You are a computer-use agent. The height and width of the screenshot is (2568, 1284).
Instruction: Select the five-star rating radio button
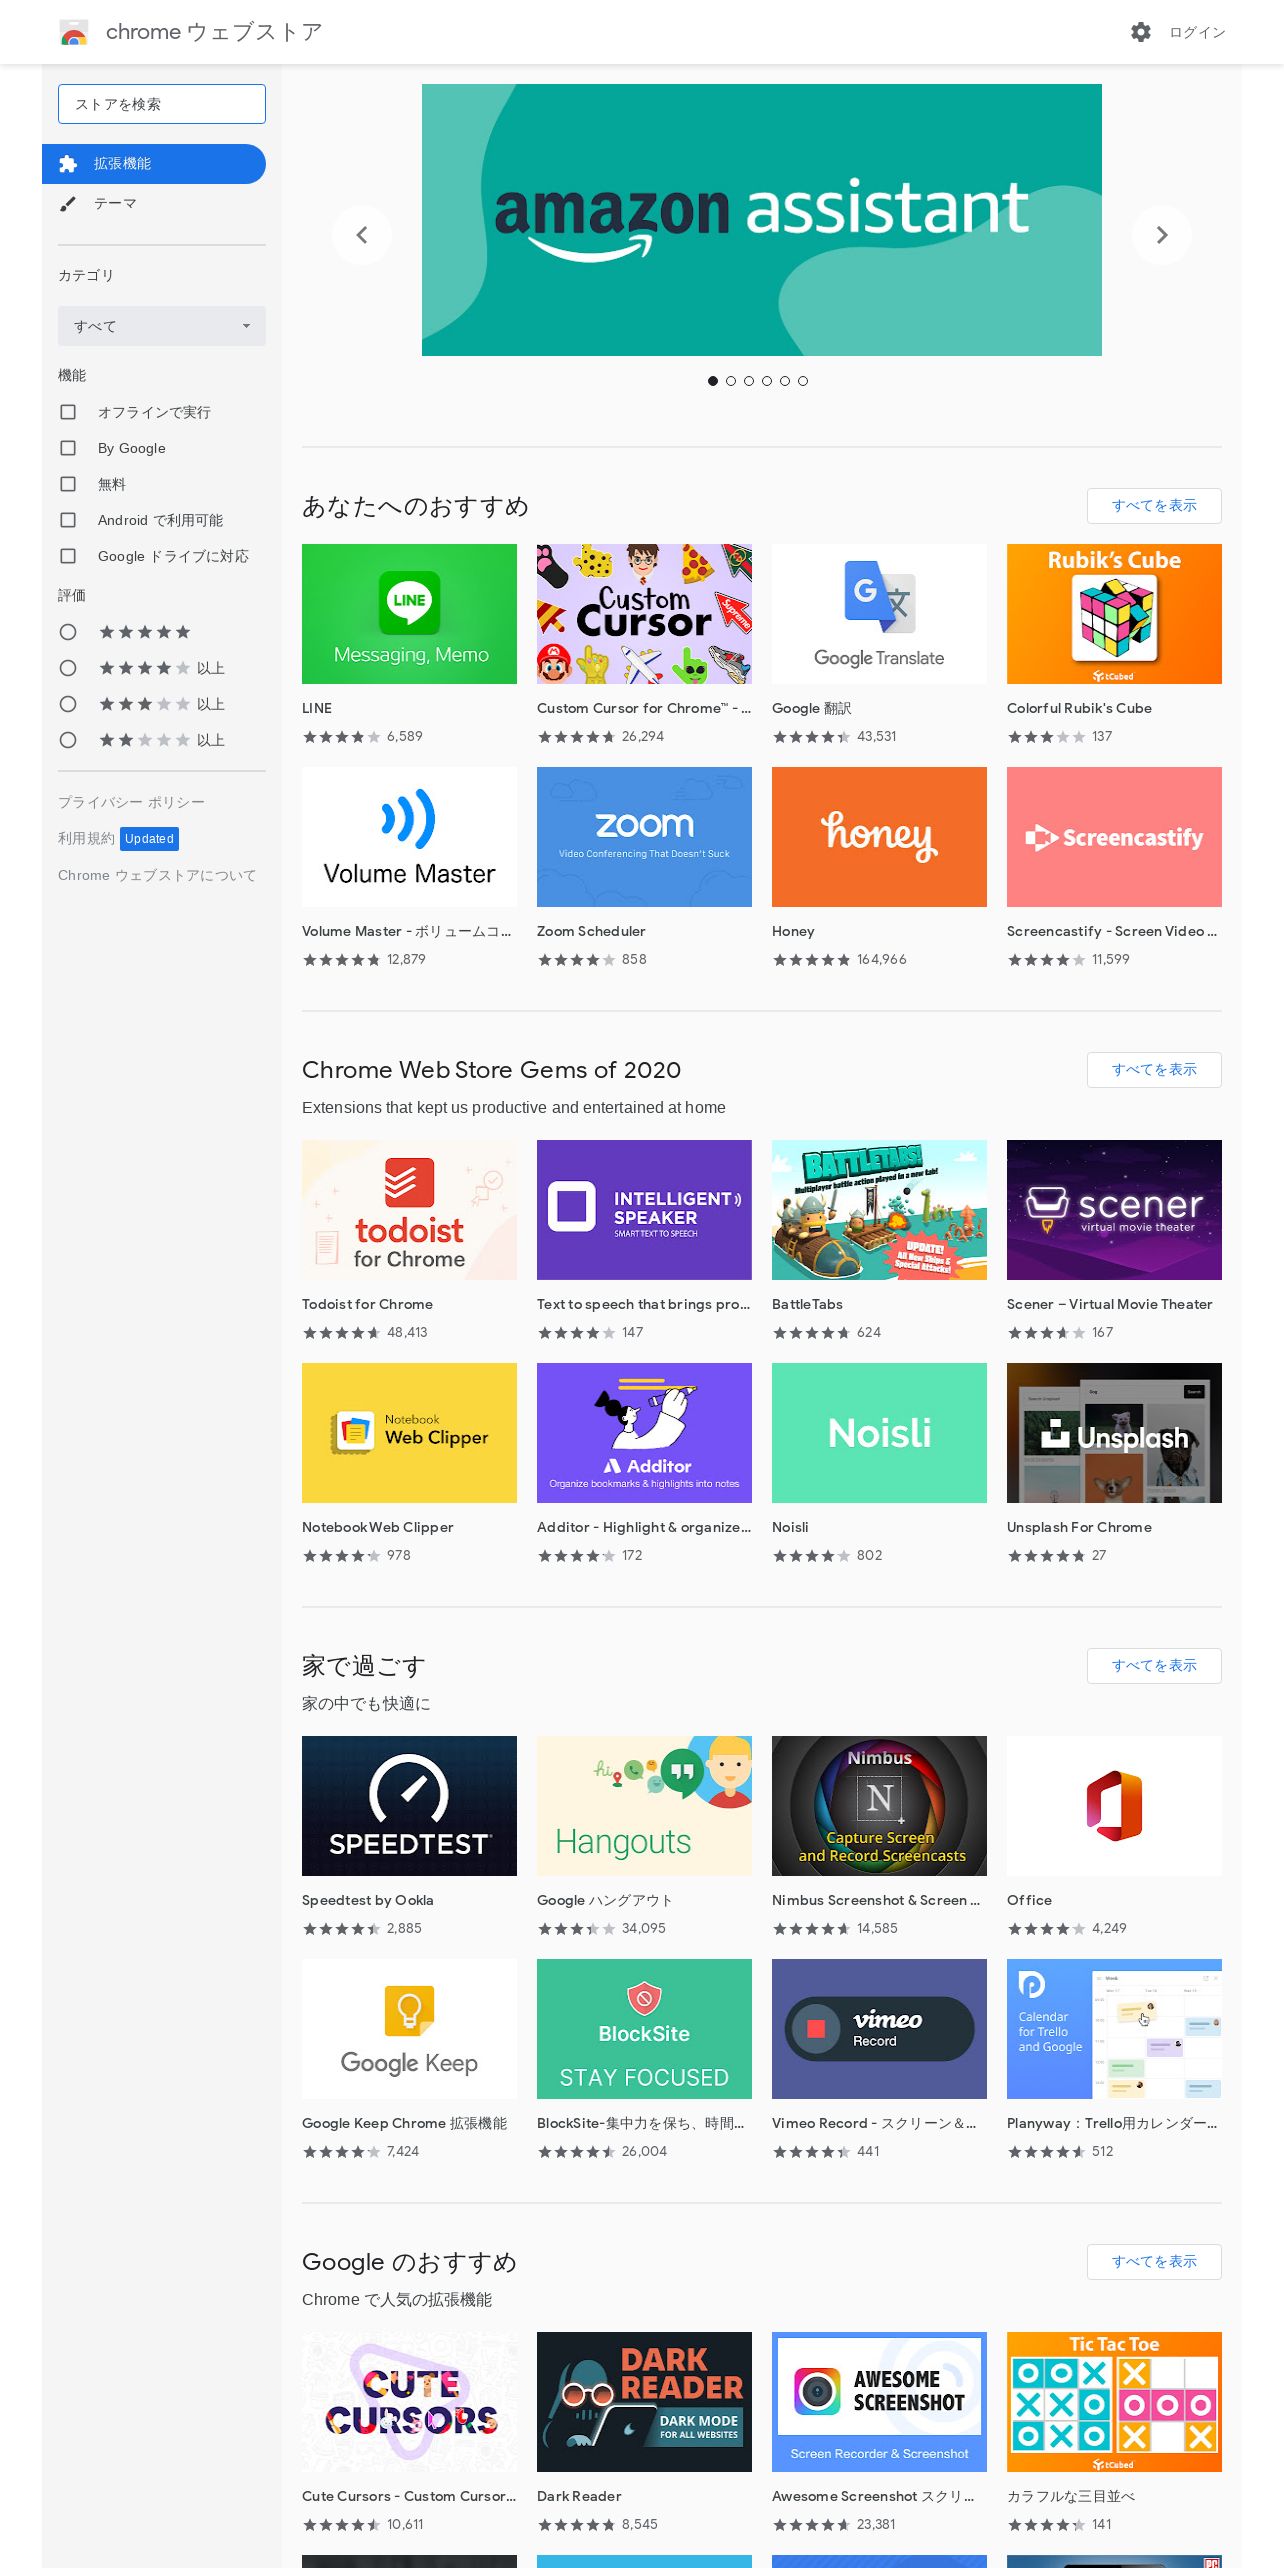[x=68, y=632]
